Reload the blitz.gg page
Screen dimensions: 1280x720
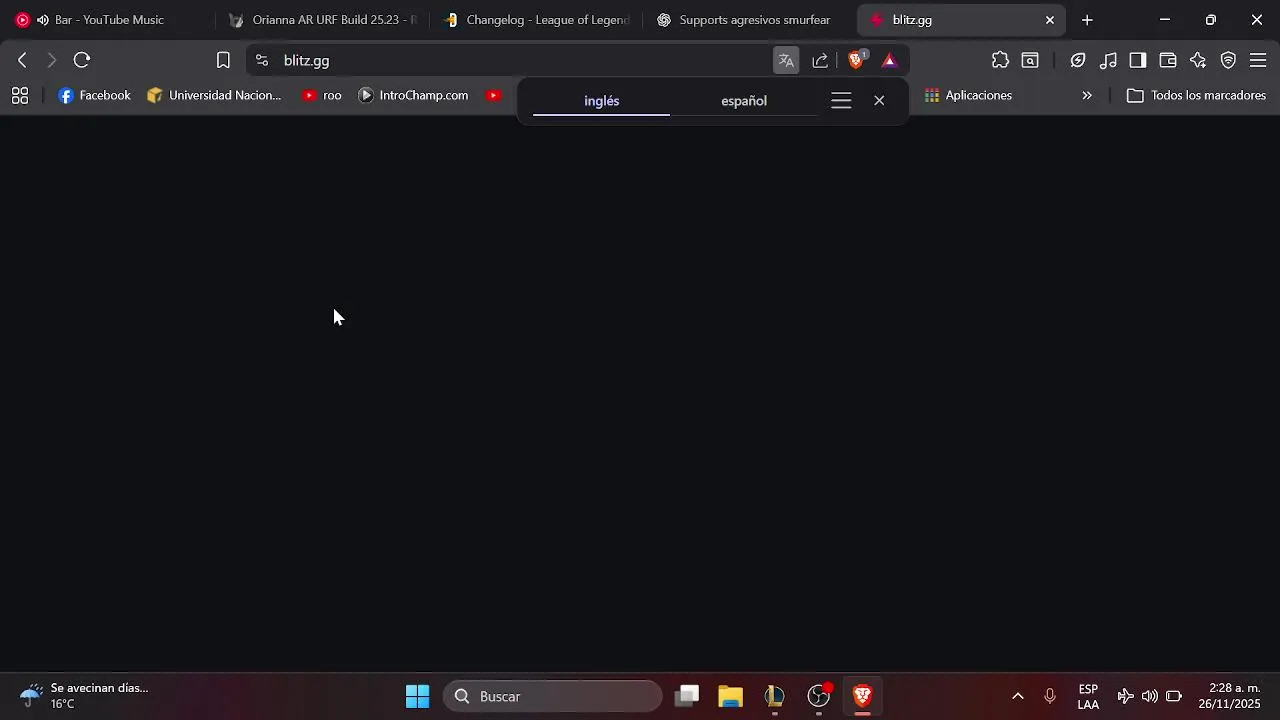[x=82, y=60]
